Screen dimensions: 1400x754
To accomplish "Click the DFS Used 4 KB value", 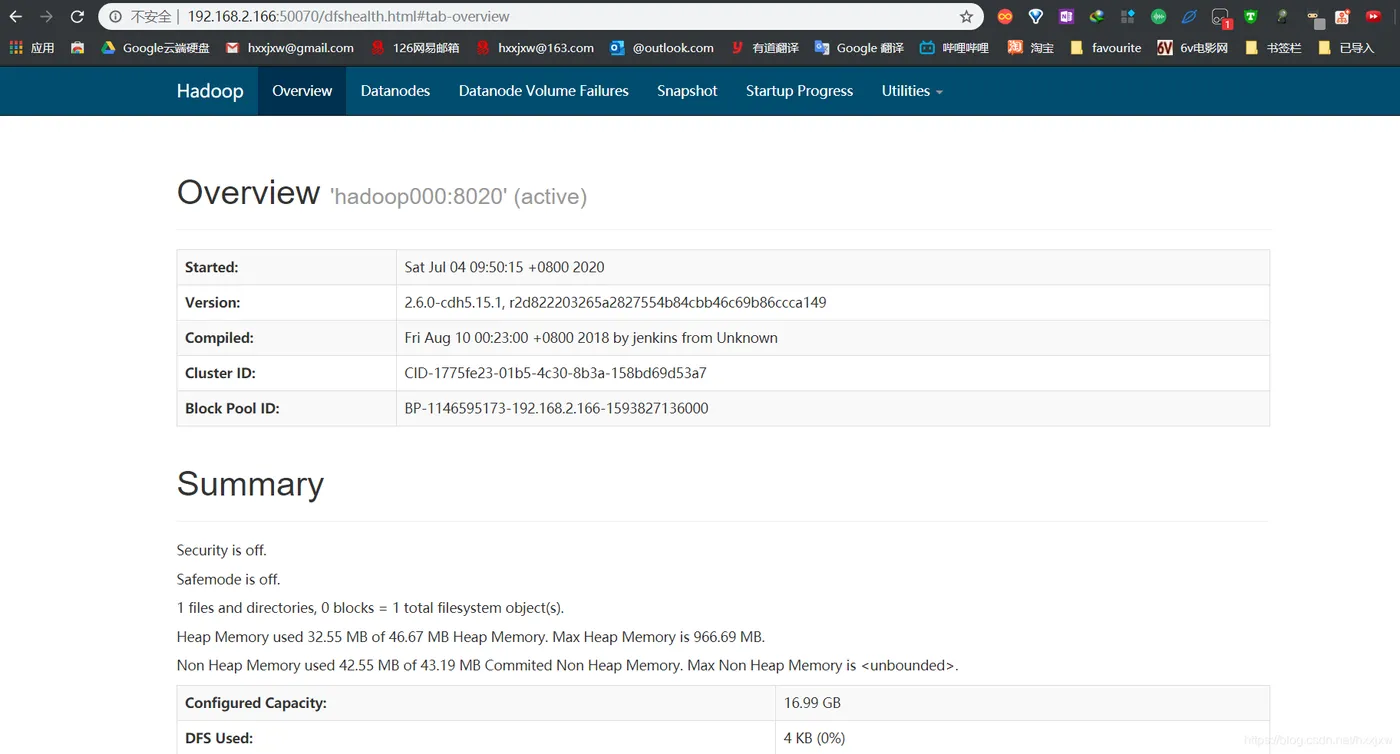I will click(814, 738).
